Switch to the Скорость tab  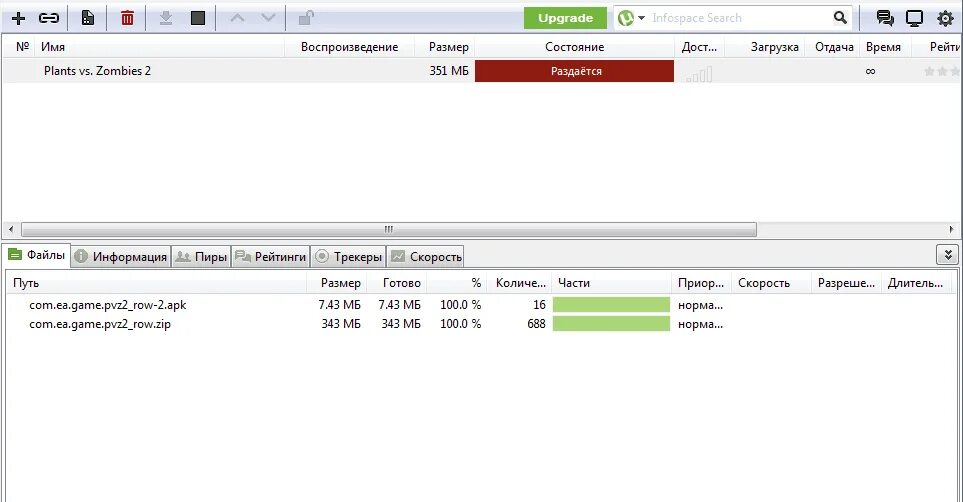426,256
